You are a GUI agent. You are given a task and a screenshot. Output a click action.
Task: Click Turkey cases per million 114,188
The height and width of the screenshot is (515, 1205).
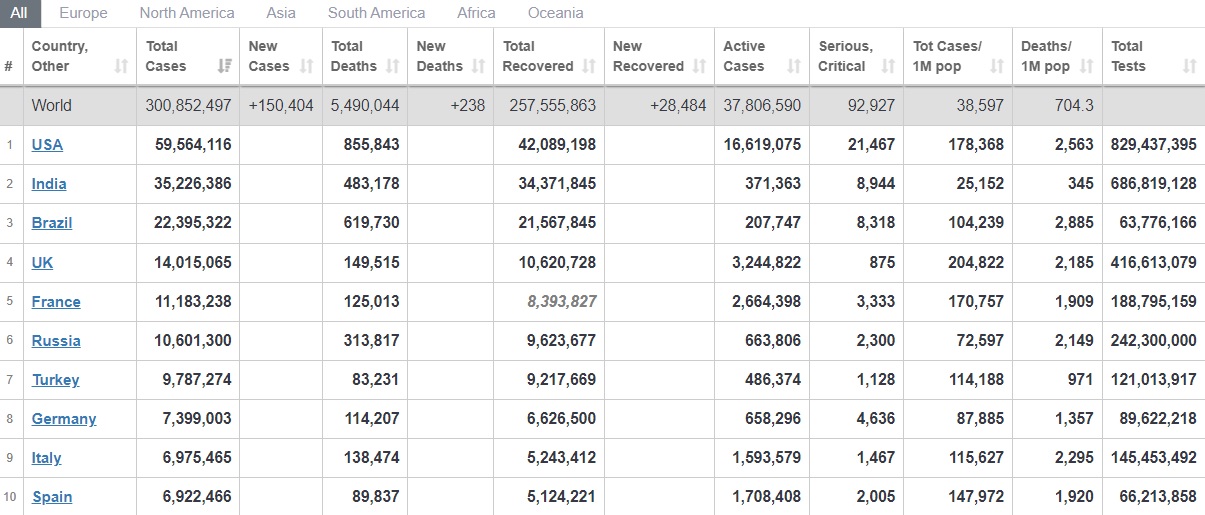[976, 379]
